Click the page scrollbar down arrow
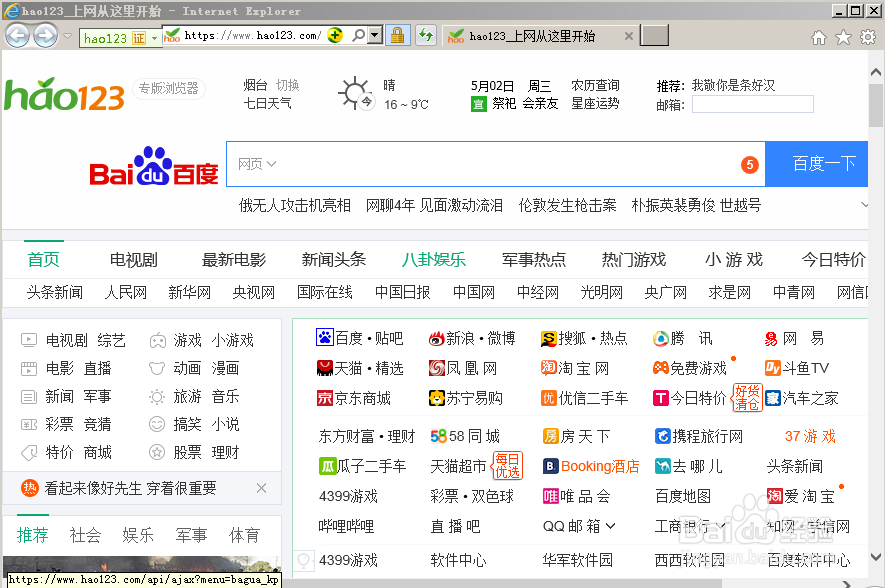This screenshot has height=588, width=885. [x=875, y=558]
